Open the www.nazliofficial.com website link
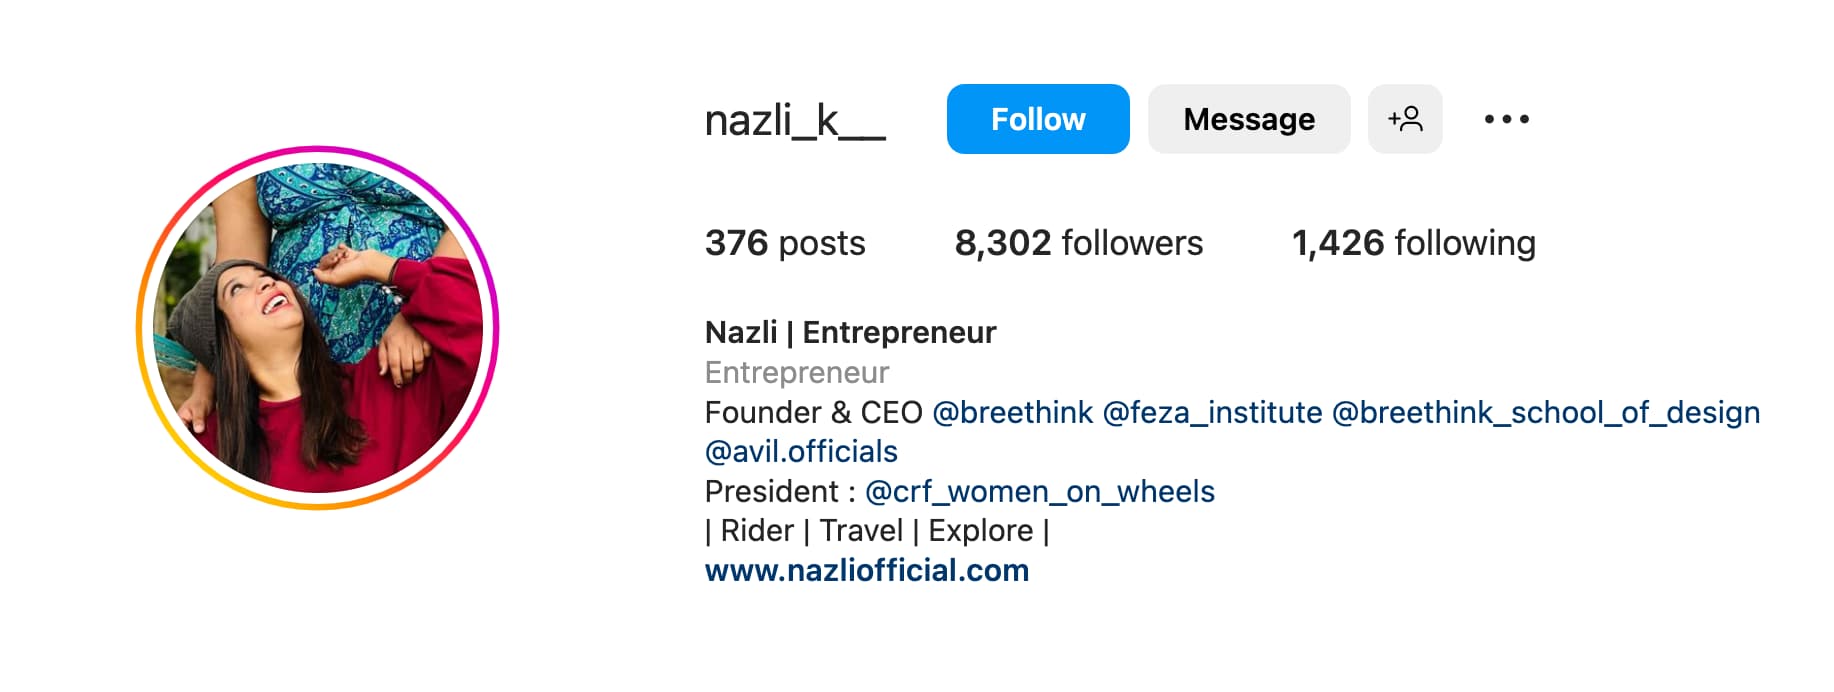Viewport: 1834px width, 692px height. click(x=866, y=570)
